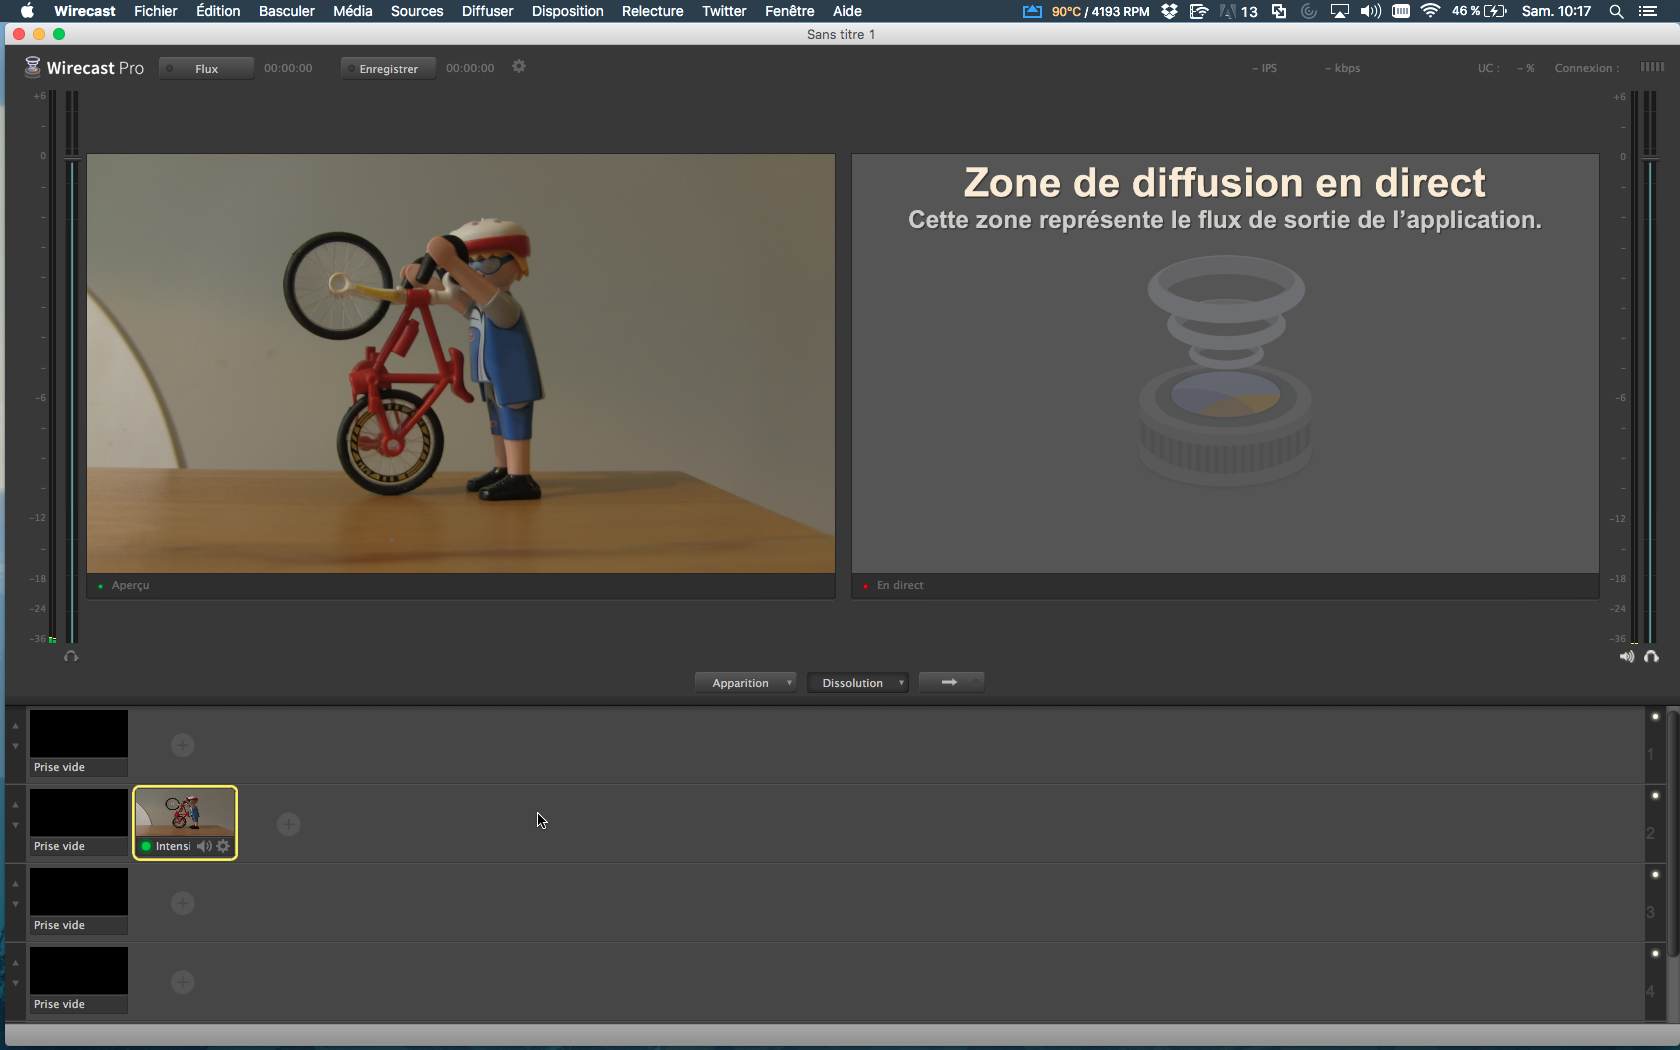Viewport: 1680px width, 1050px height.
Task: Toggle visibility dot for layer 3
Action: [1655, 875]
